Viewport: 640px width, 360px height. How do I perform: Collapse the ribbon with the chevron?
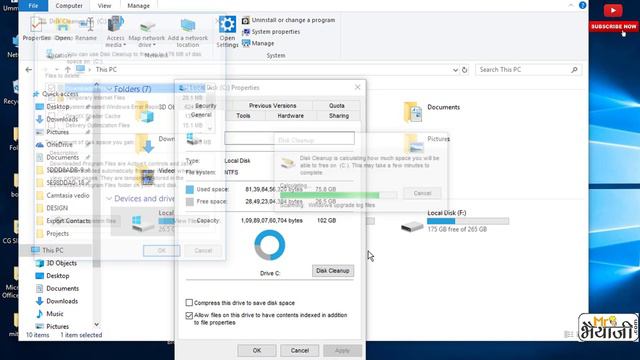pos(571,5)
